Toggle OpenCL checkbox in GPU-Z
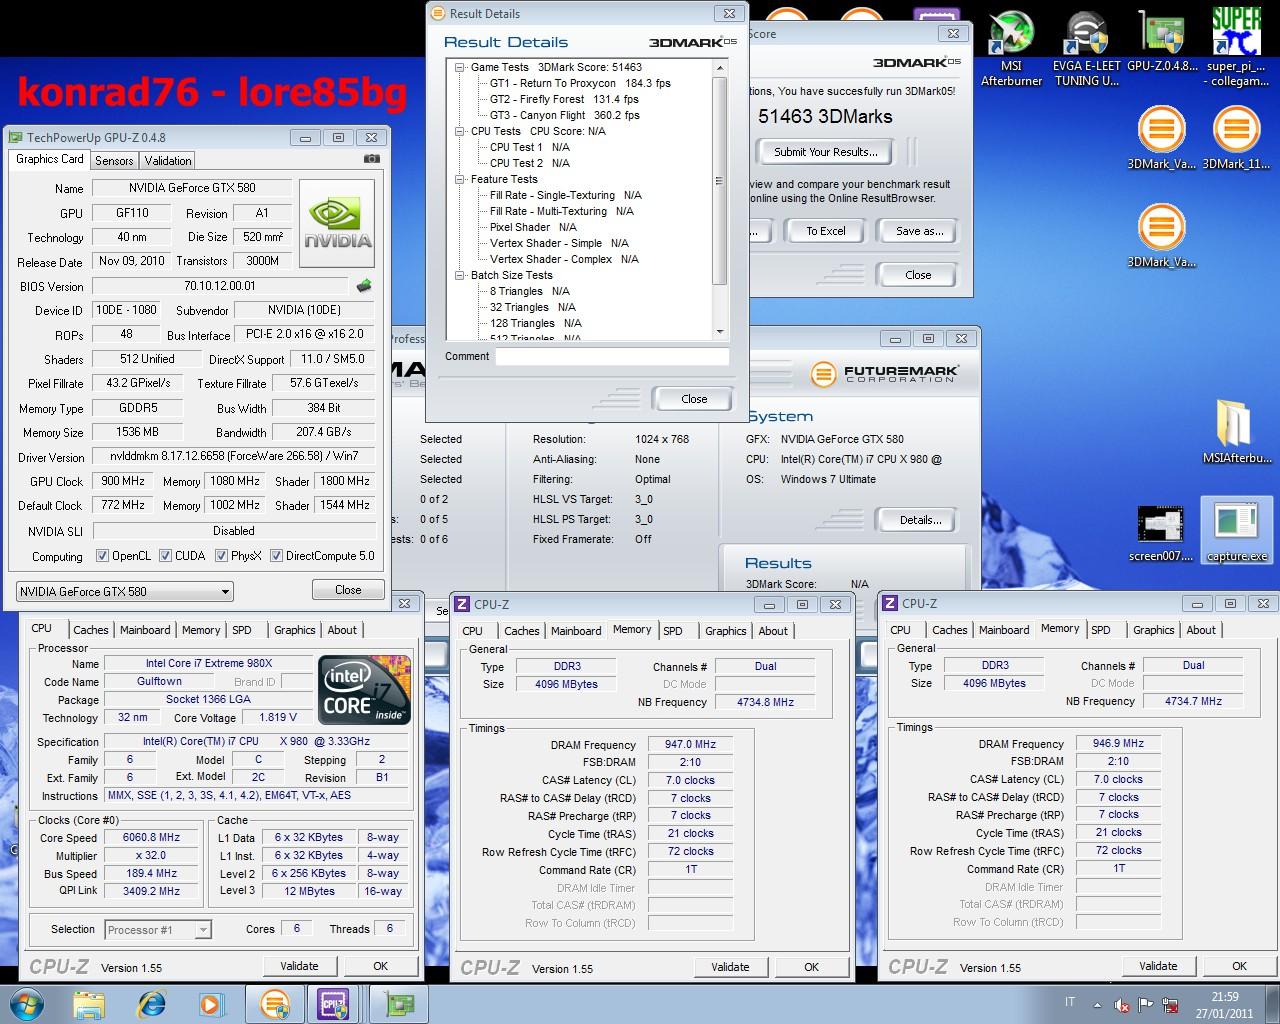This screenshot has width=1280, height=1024. coord(102,556)
